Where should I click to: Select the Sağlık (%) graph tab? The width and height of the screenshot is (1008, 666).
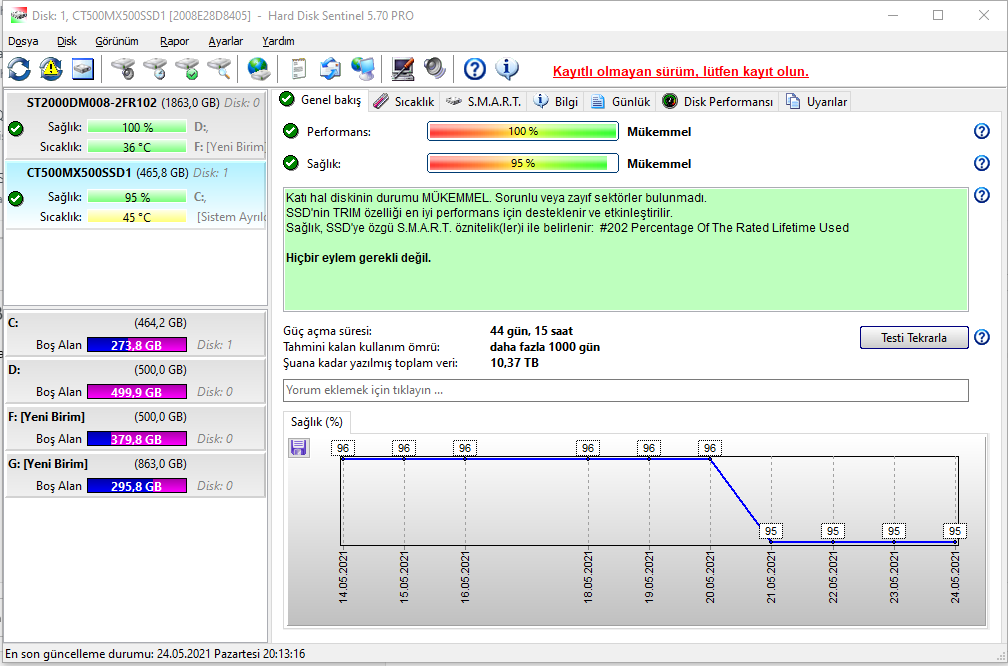317,422
